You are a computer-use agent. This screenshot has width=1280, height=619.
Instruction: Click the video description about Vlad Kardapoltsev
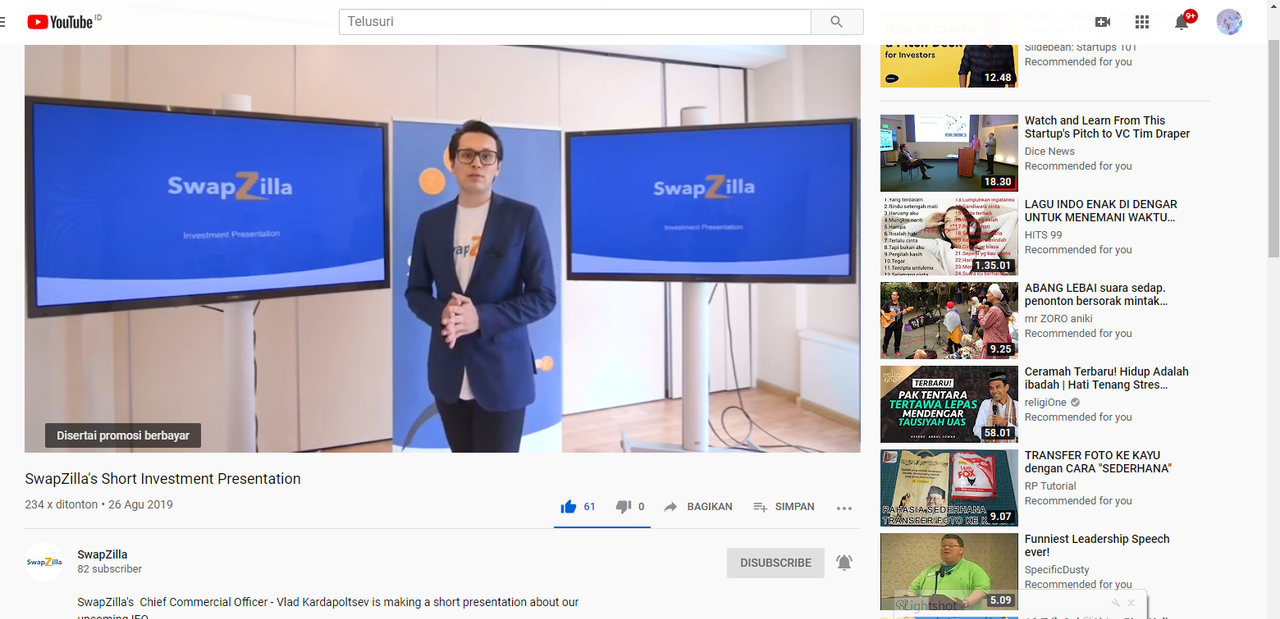point(328,609)
